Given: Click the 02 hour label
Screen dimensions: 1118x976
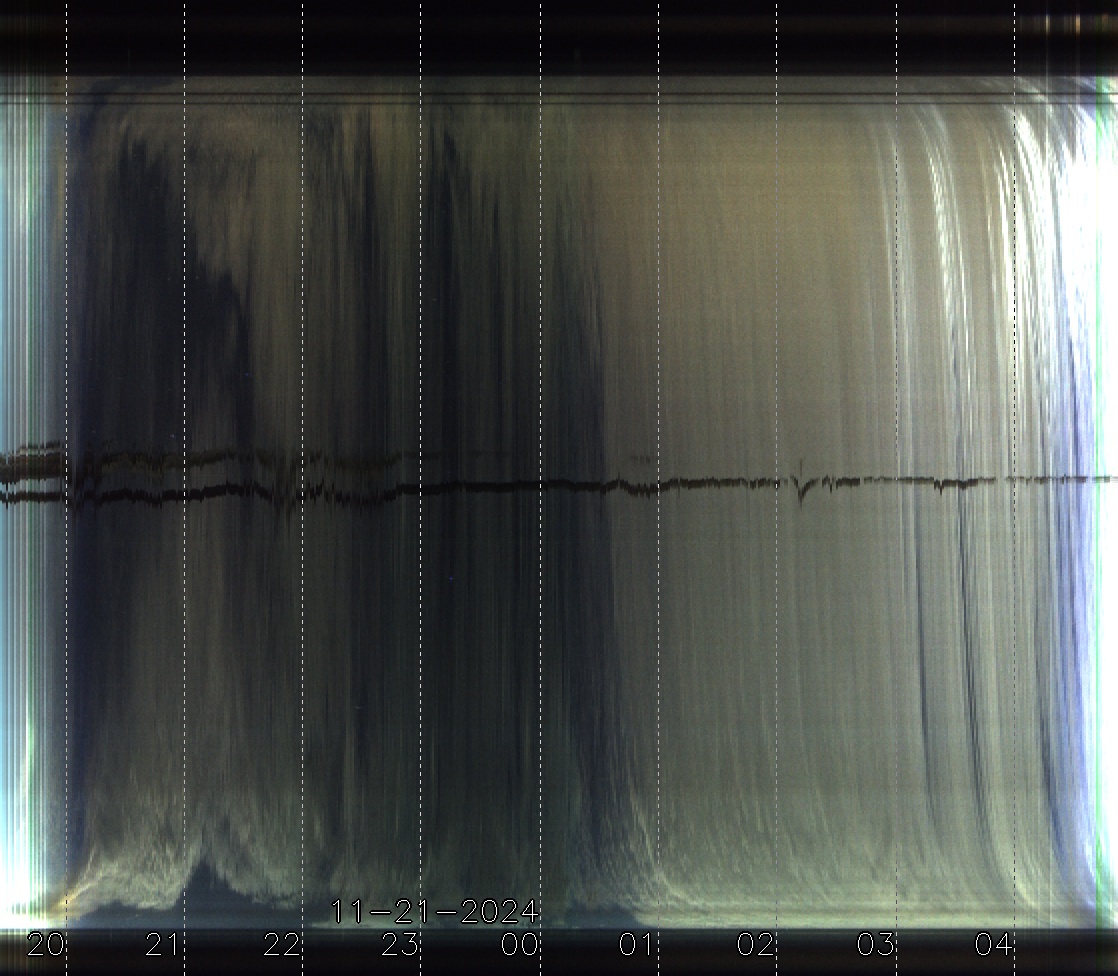Looking at the screenshot, I should point(756,945).
